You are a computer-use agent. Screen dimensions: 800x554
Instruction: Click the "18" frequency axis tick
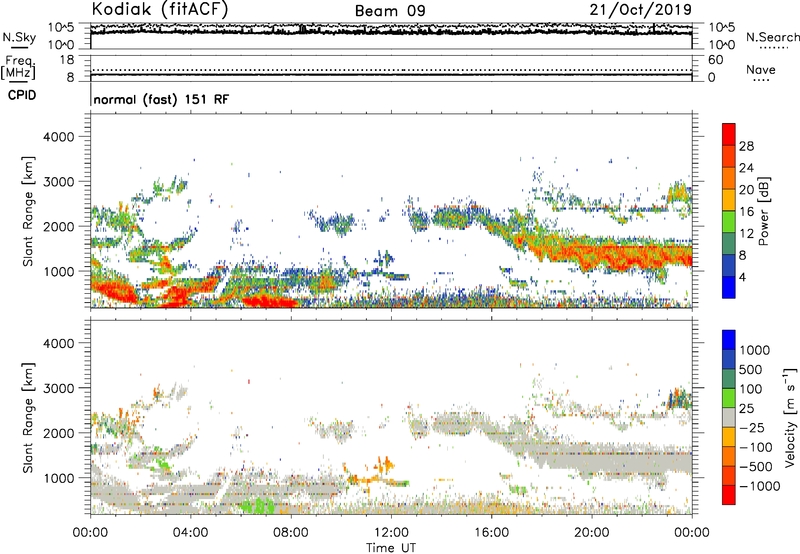[x=67, y=60]
